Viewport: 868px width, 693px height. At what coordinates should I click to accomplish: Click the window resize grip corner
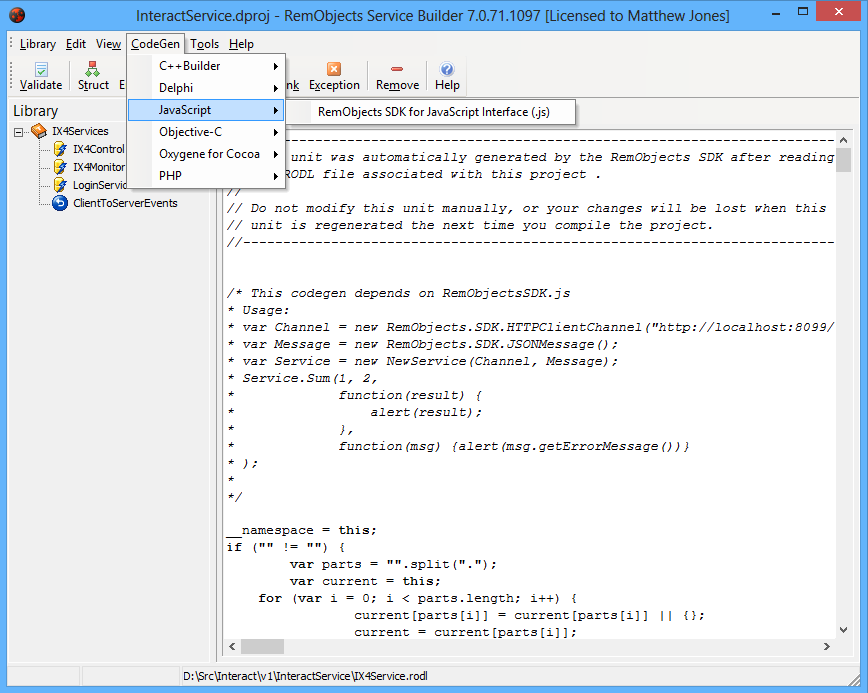(x=853, y=679)
